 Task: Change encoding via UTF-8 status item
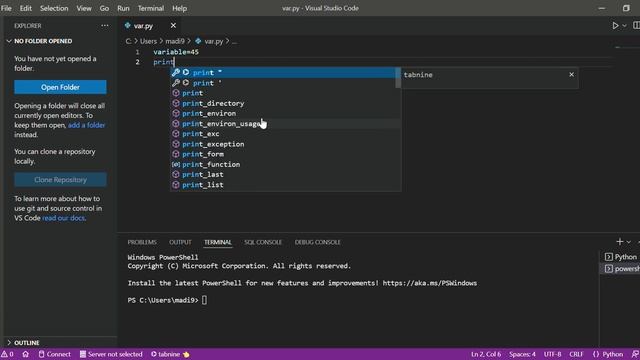[552, 354]
